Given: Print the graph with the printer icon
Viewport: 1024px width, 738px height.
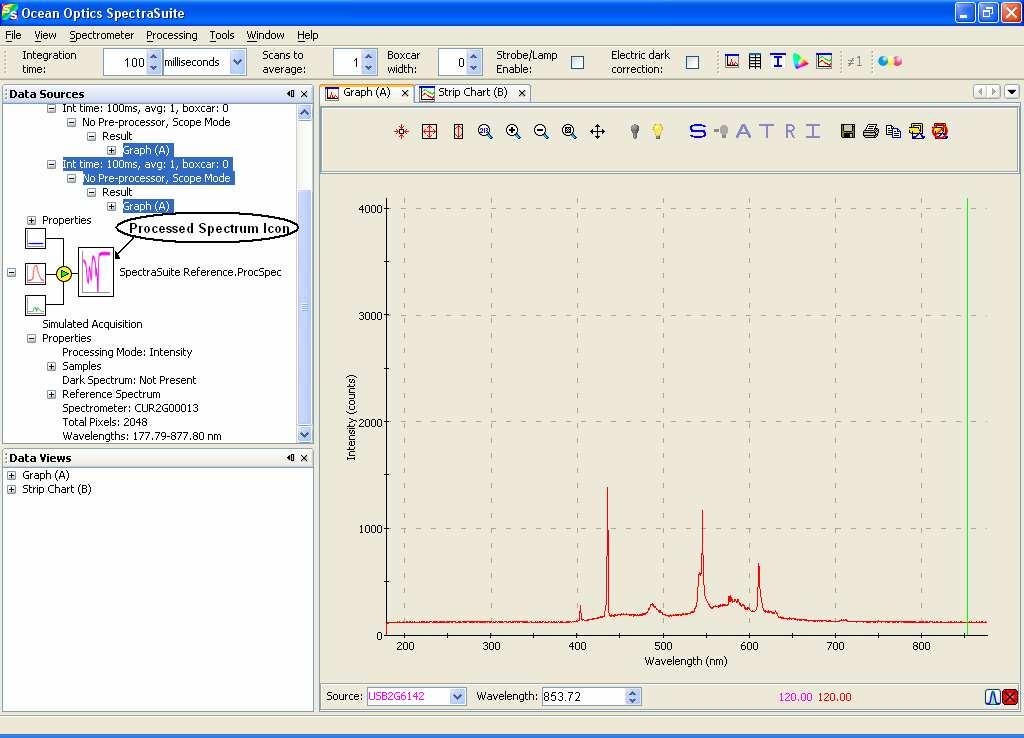Looking at the screenshot, I should pyautogui.click(x=871, y=131).
